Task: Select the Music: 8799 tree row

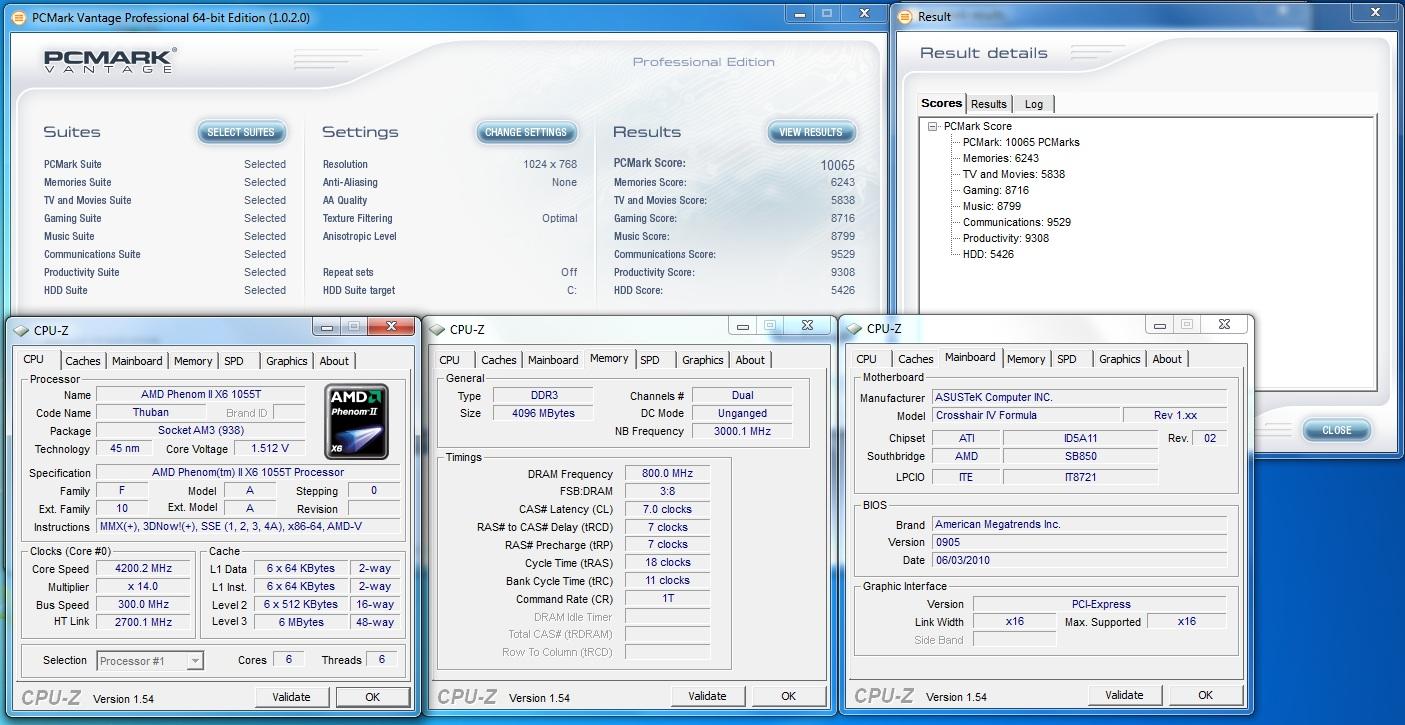Action: pos(992,206)
